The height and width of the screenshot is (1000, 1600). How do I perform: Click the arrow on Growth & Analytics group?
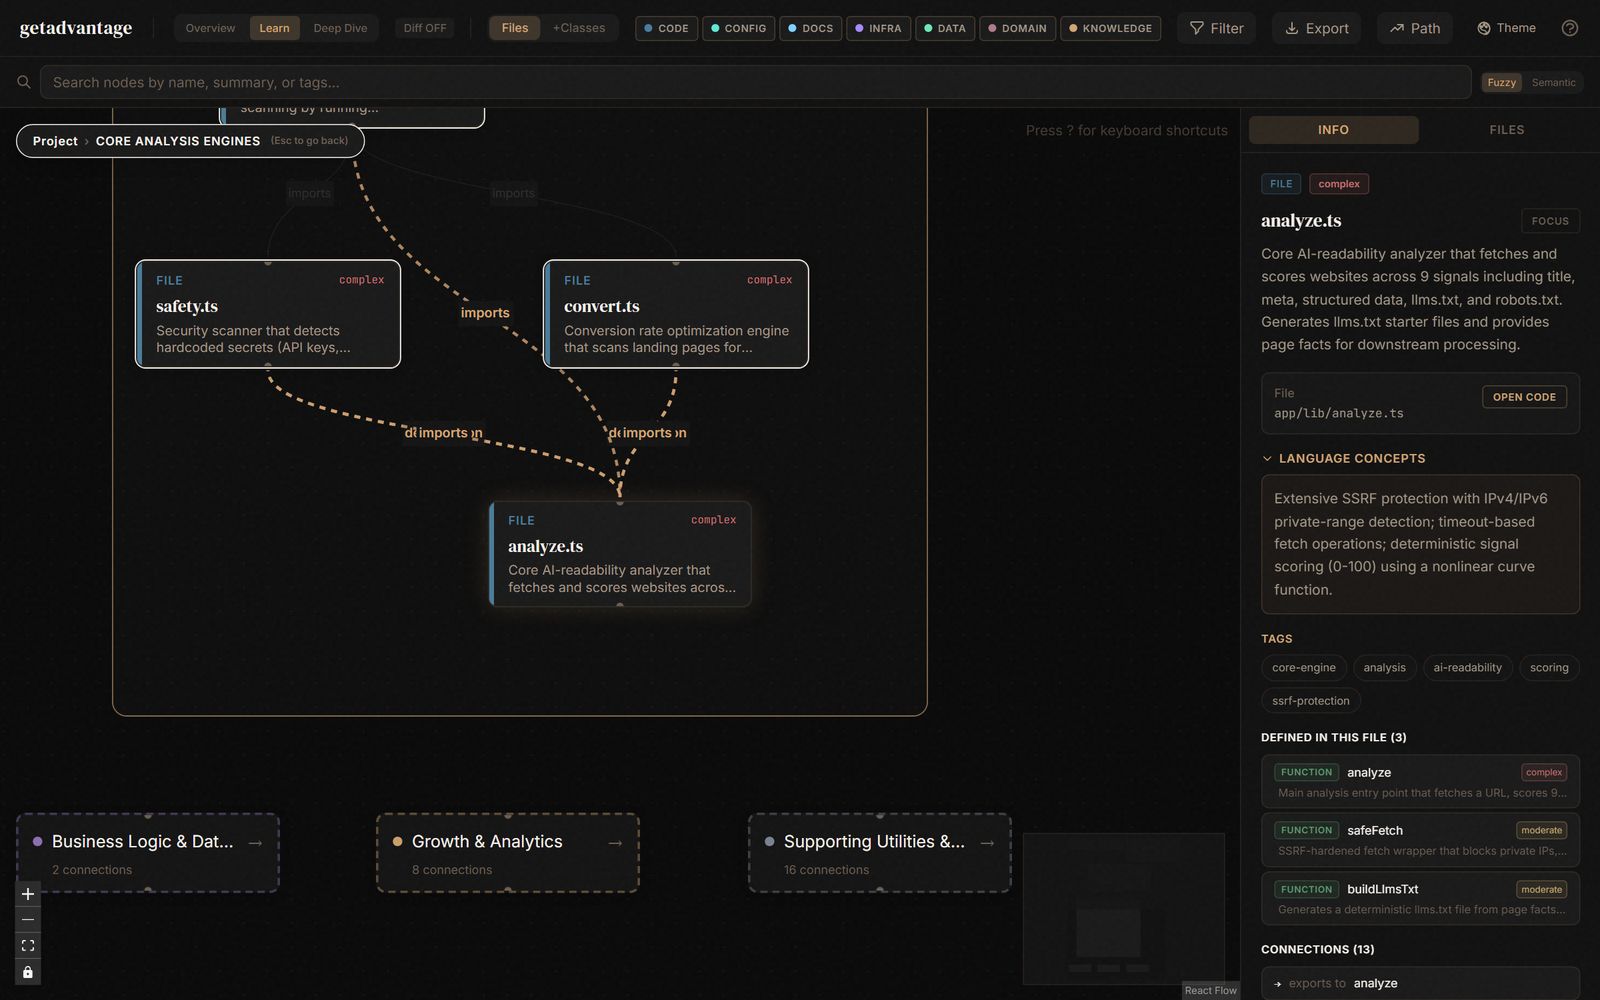[x=615, y=843]
